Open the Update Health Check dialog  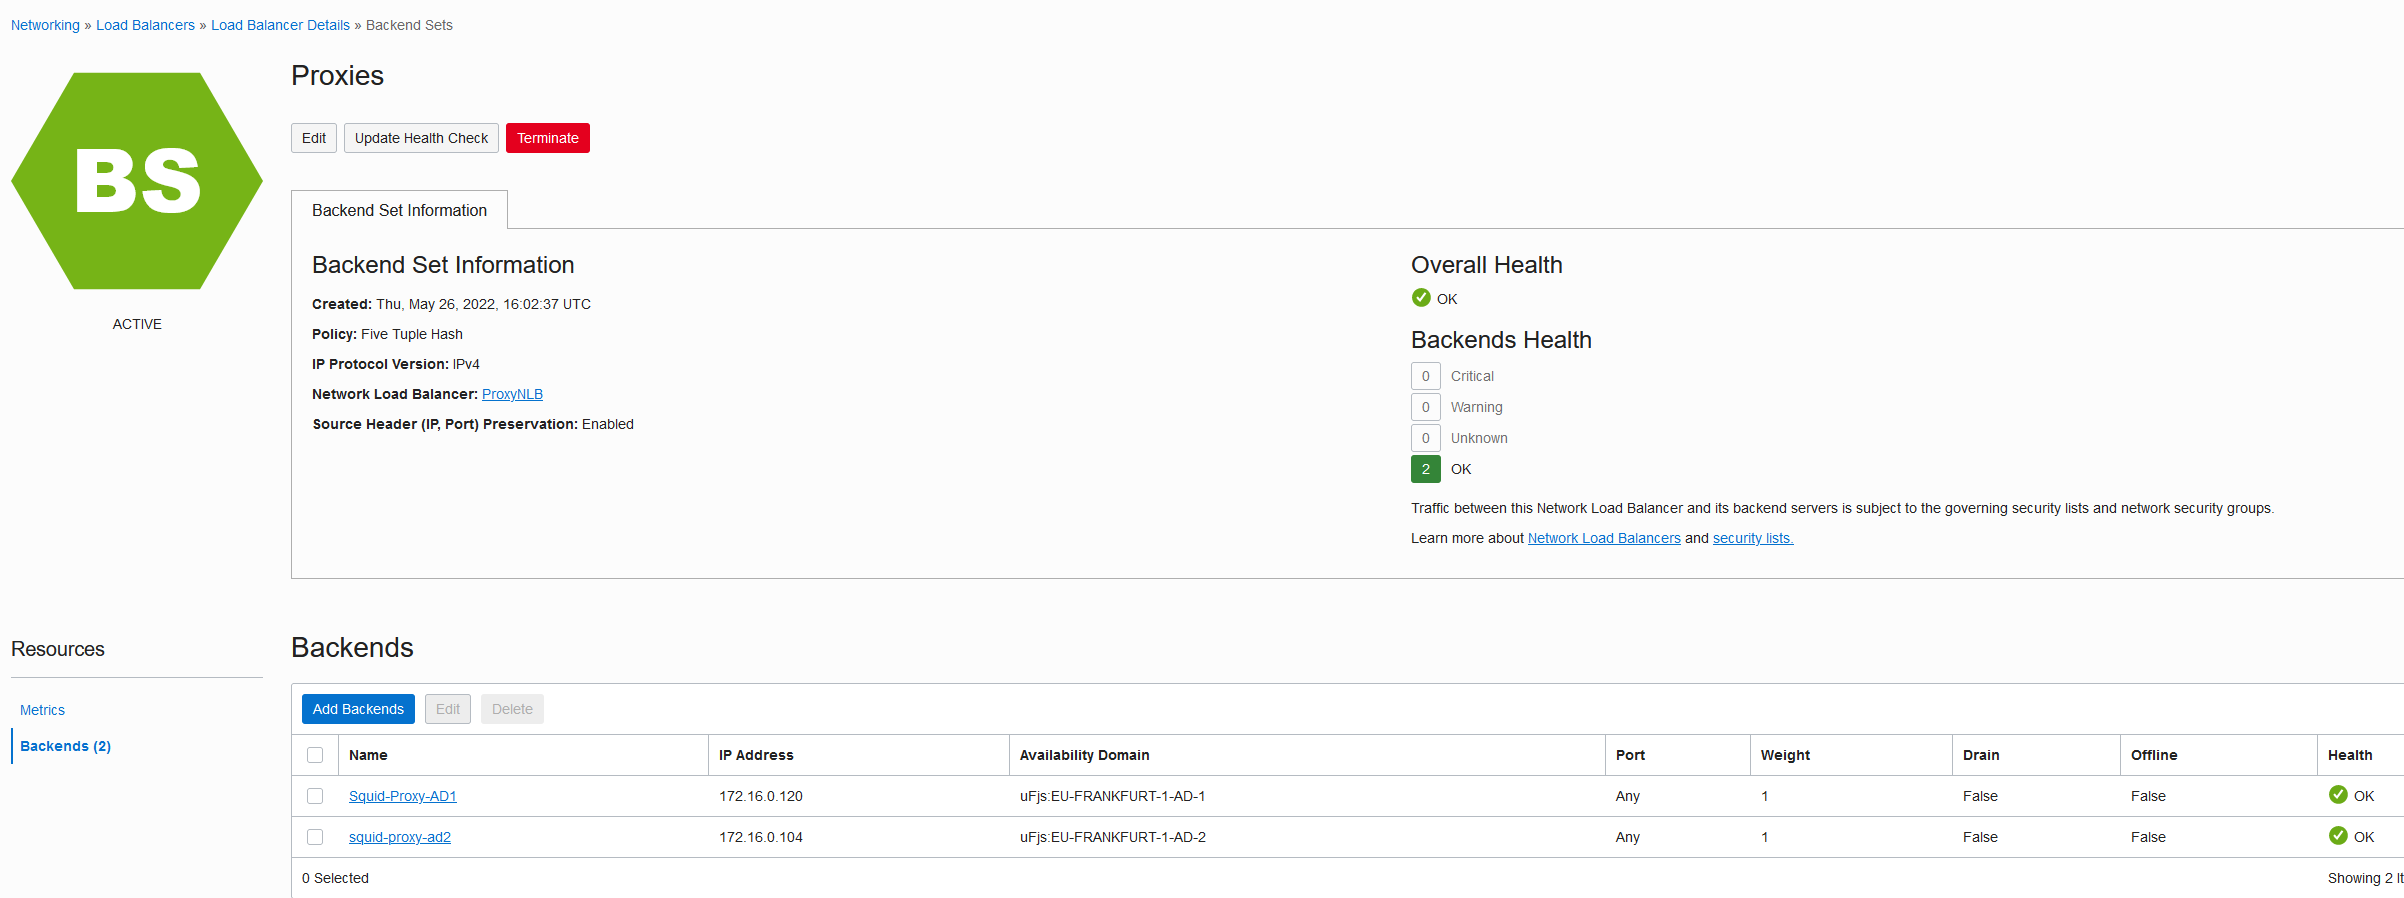click(x=421, y=138)
